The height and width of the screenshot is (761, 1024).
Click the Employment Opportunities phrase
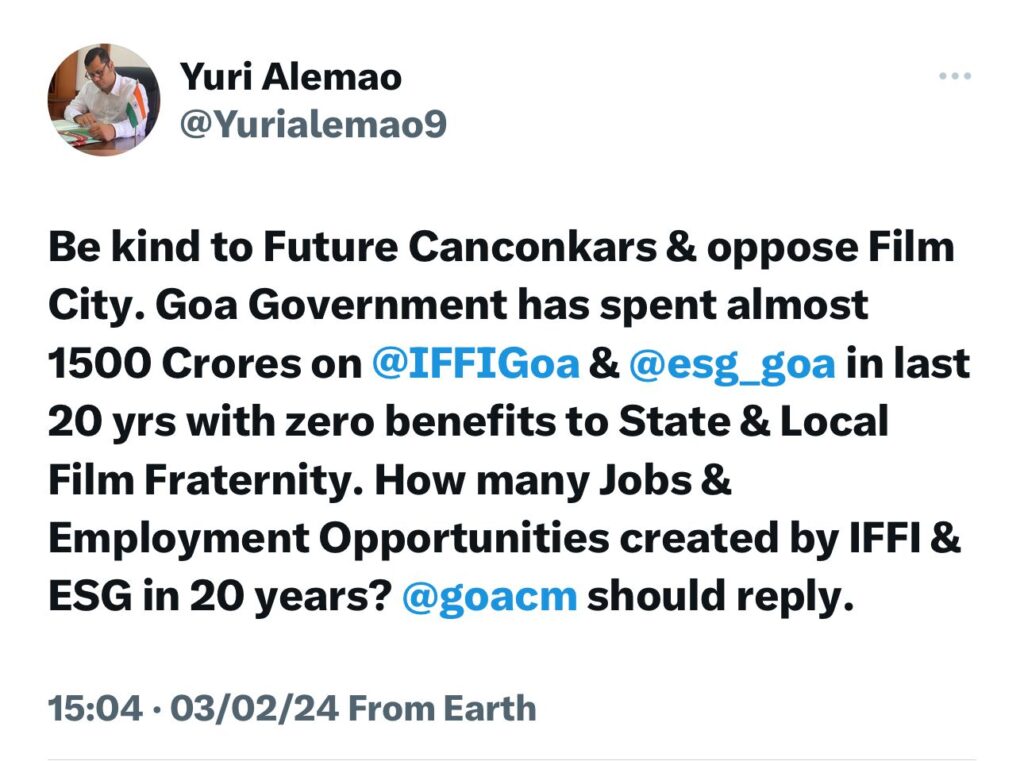tap(329, 540)
